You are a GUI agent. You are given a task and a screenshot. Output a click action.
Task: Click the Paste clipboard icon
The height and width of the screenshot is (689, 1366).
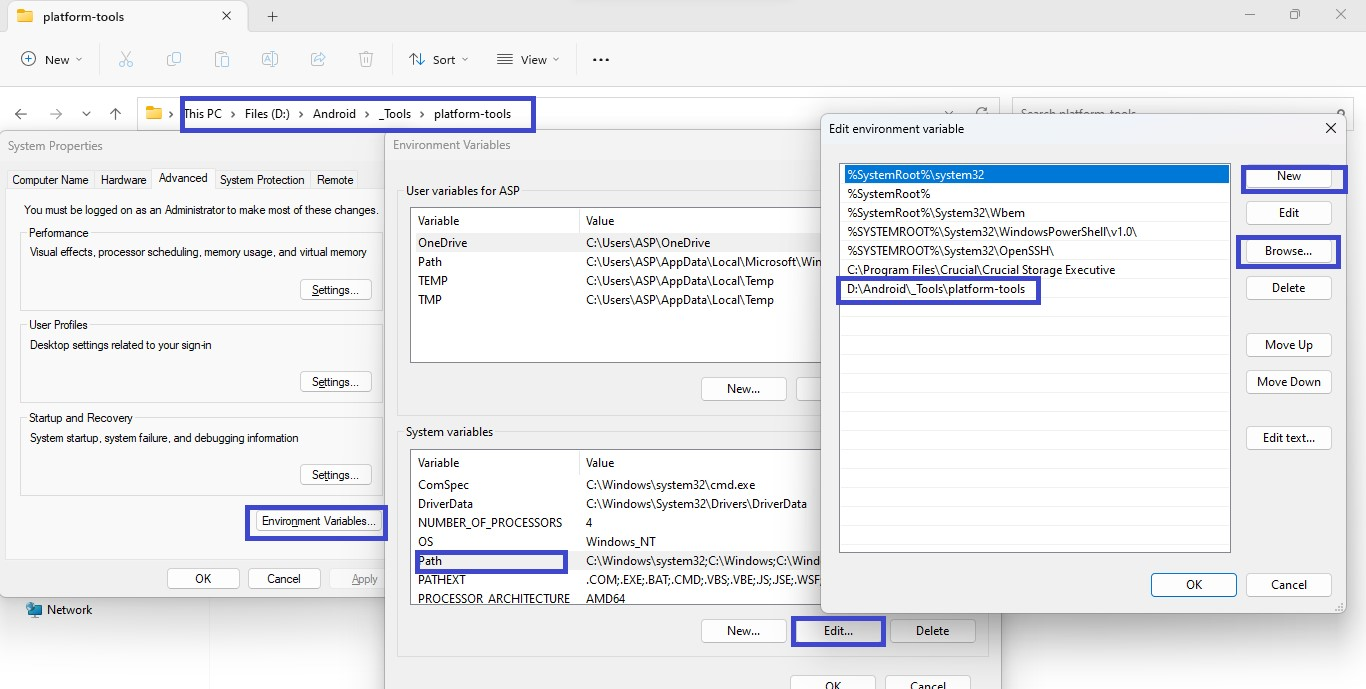(x=222, y=60)
